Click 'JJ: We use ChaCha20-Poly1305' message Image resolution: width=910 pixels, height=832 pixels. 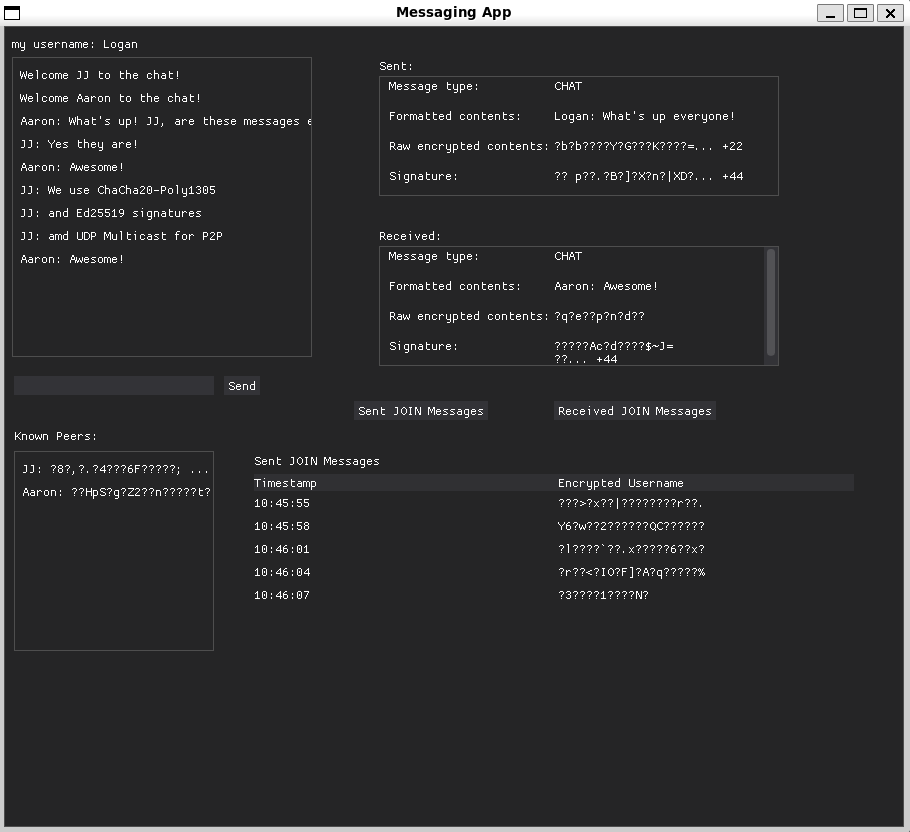point(118,190)
